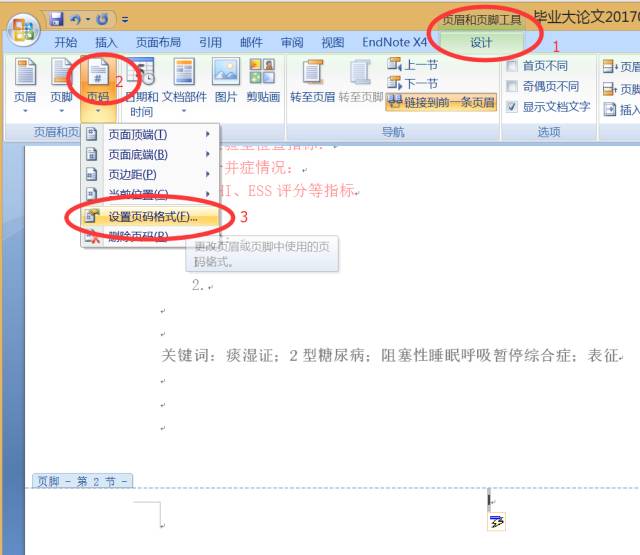Viewport: 640px width, 555px height.
Task: Choose 删除页码(R) menu entry
Action: (150, 236)
